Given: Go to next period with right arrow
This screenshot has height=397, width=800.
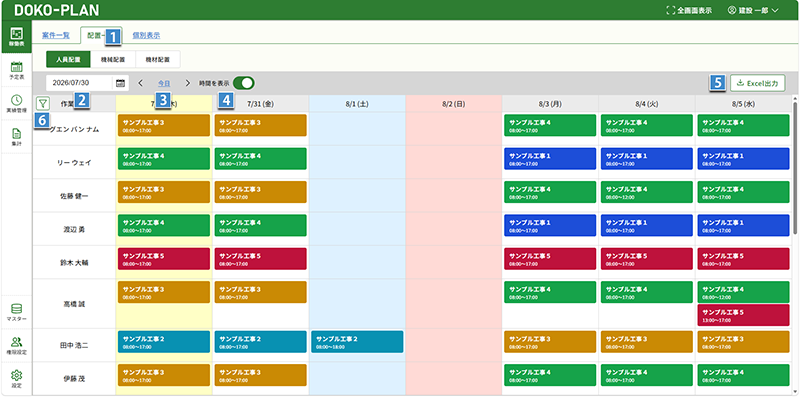Looking at the screenshot, I should tap(187, 83).
